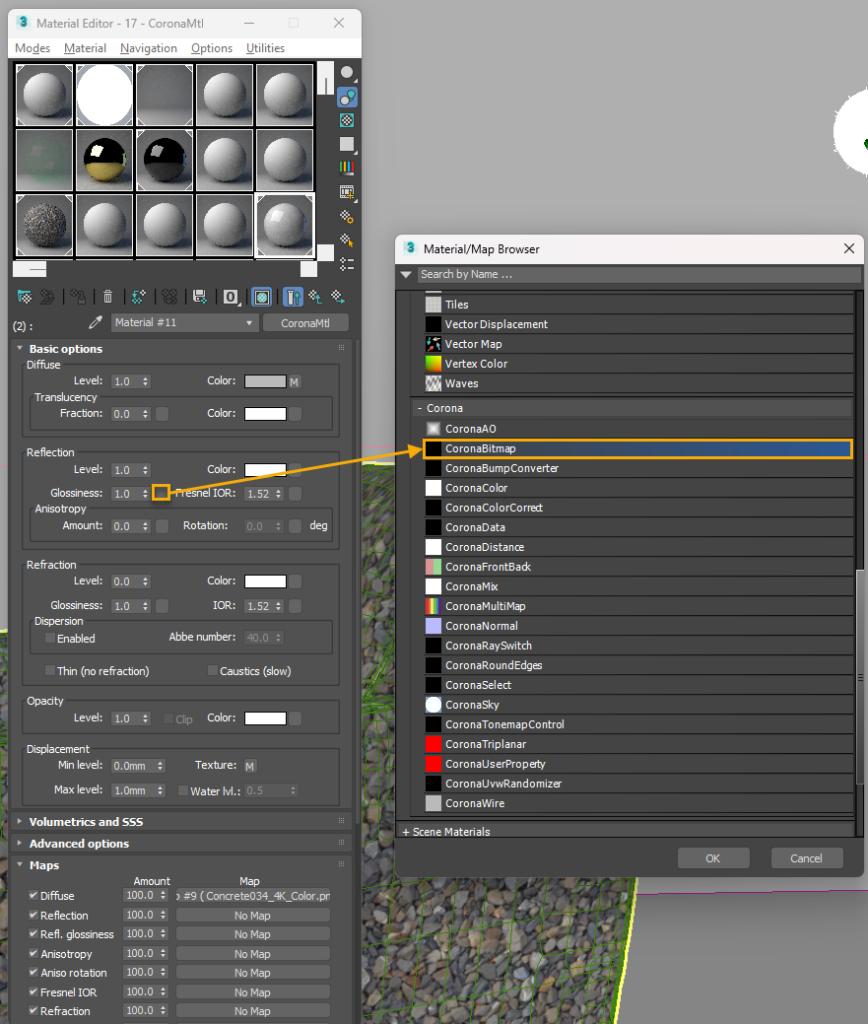Open the Material menu
The height and width of the screenshot is (1024, 868).
[85, 48]
